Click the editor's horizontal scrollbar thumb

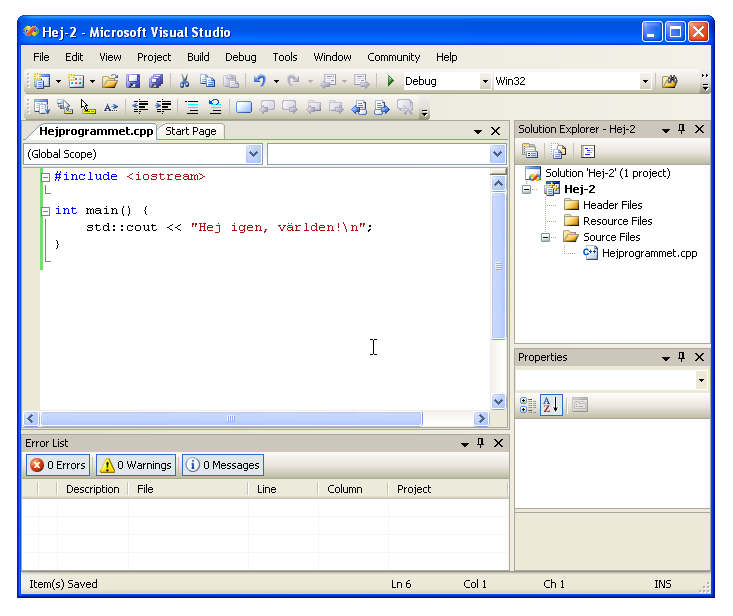[x=231, y=418]
